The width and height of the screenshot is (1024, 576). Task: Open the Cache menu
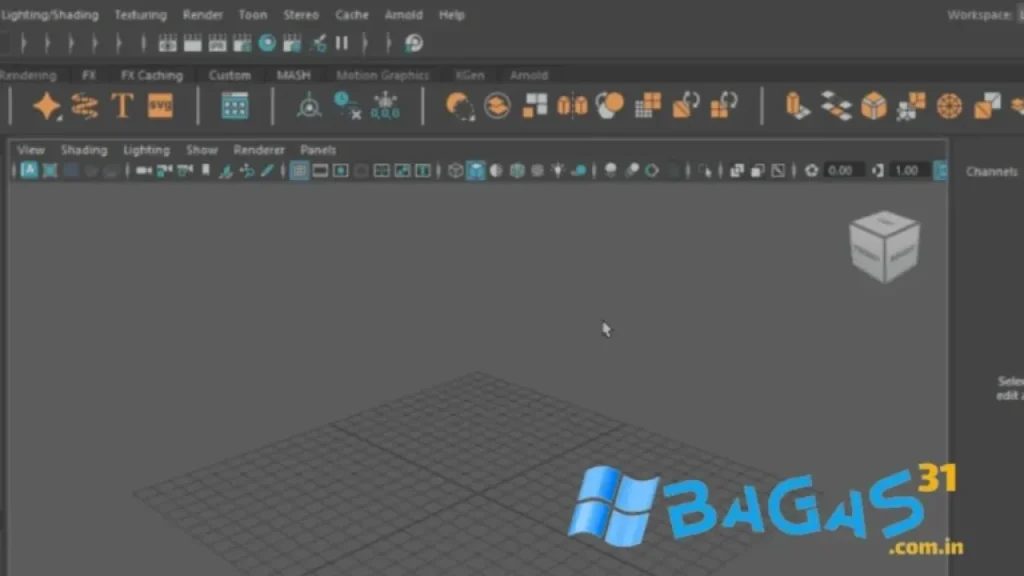pyautogui.click(x=351, y=14)
